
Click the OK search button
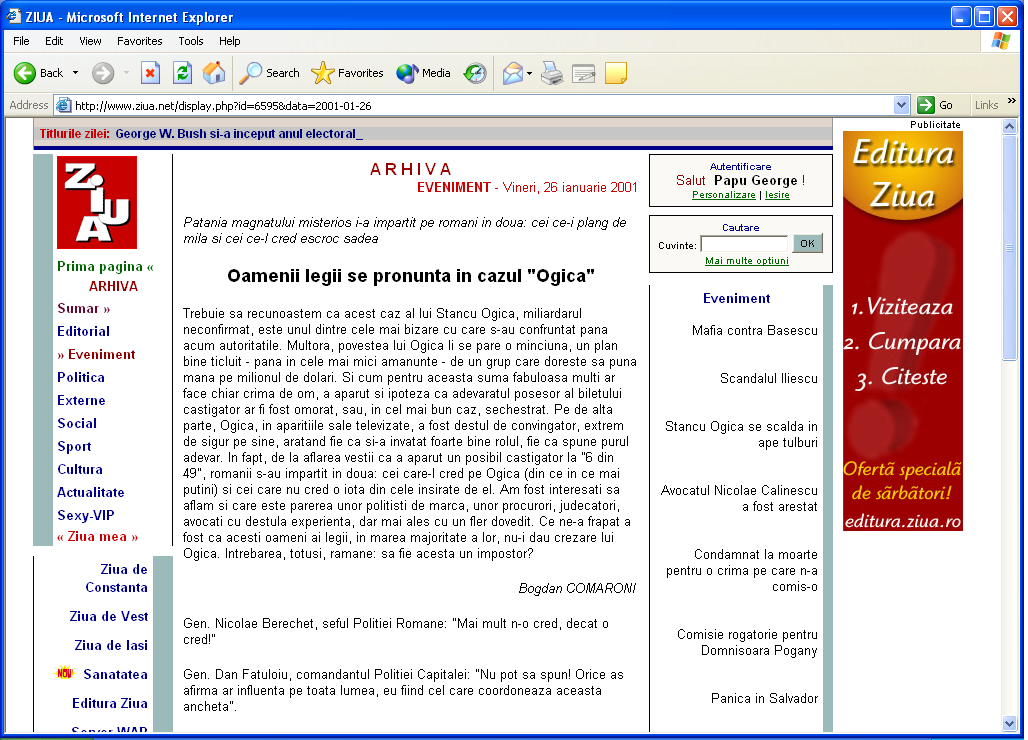pos(807,244)
